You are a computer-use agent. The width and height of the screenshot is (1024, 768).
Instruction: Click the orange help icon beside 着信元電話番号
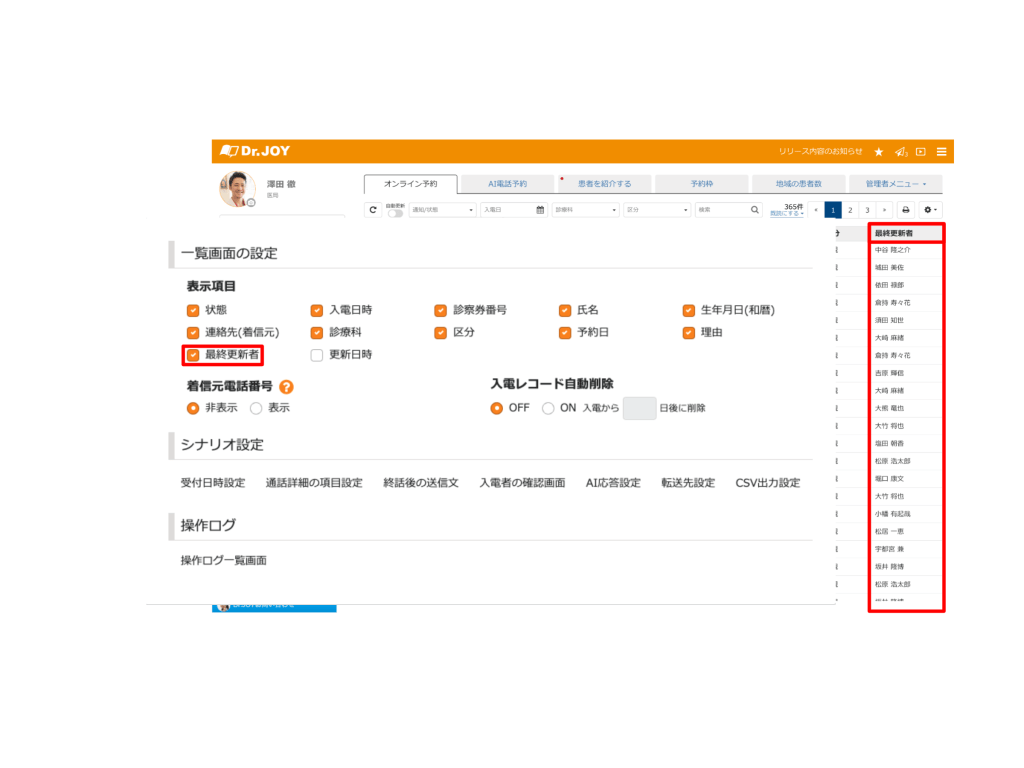pos(286,386)
